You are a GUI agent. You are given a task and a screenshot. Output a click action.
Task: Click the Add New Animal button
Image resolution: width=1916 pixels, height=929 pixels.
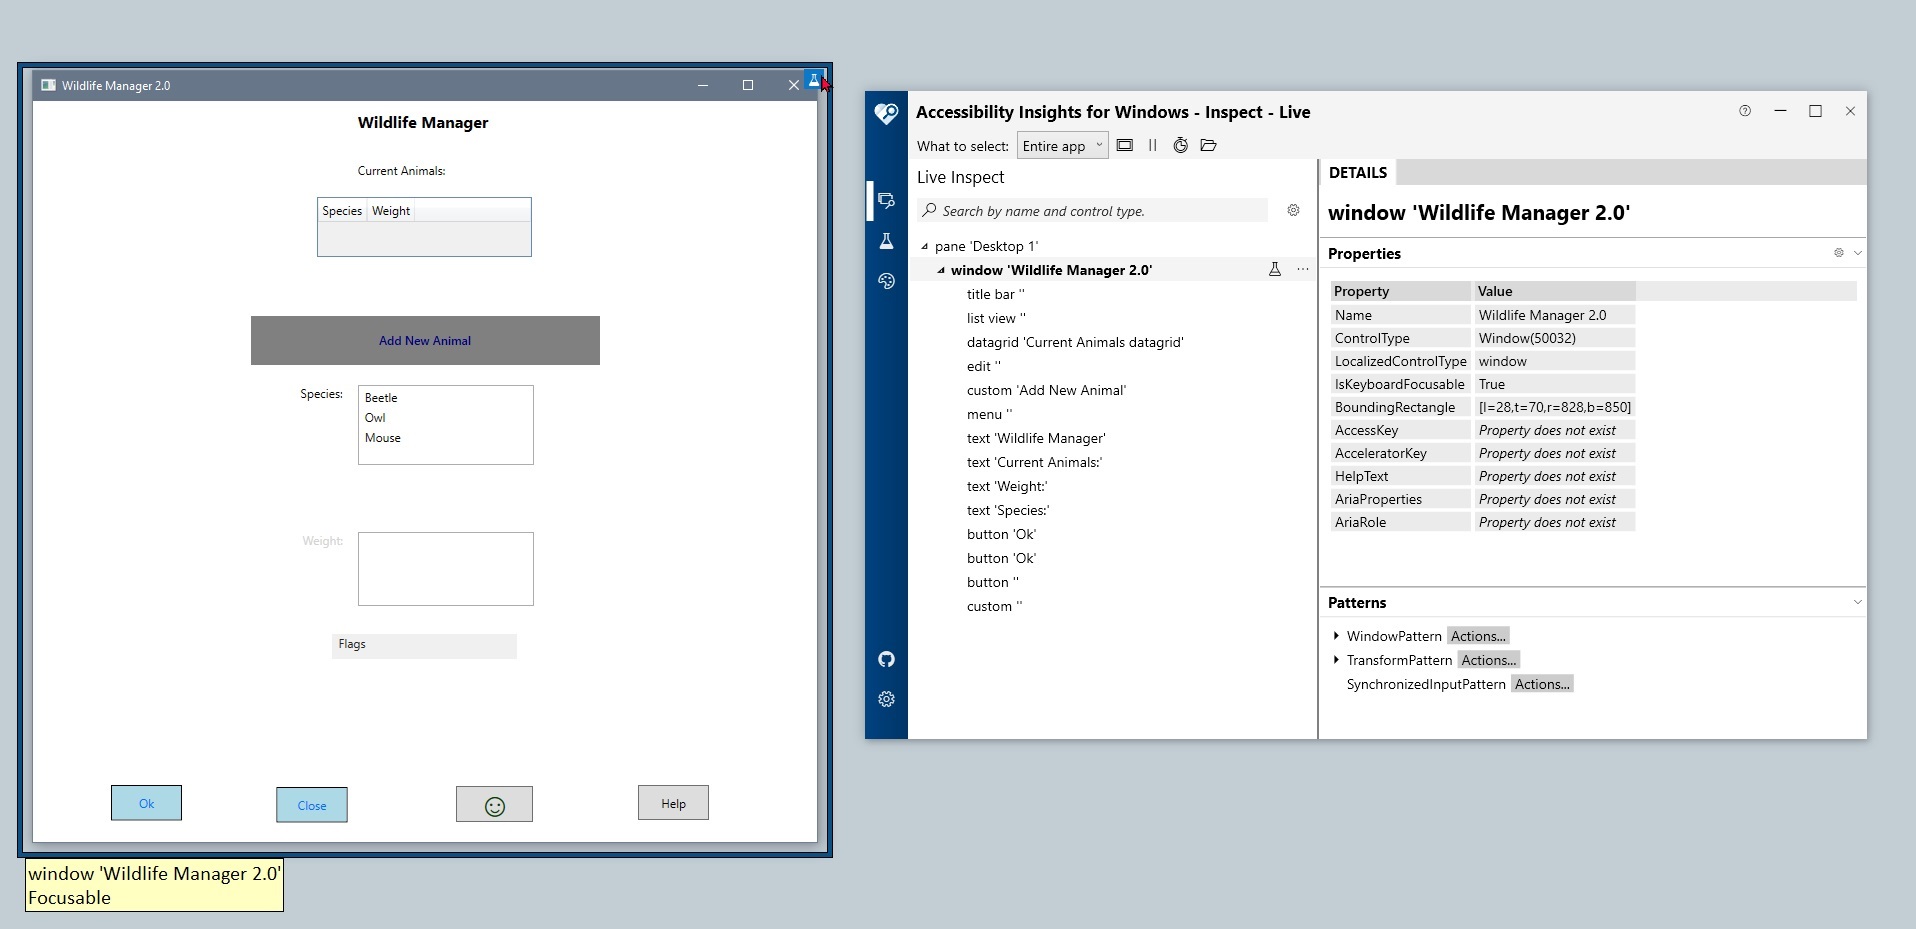tap(425, 340)
